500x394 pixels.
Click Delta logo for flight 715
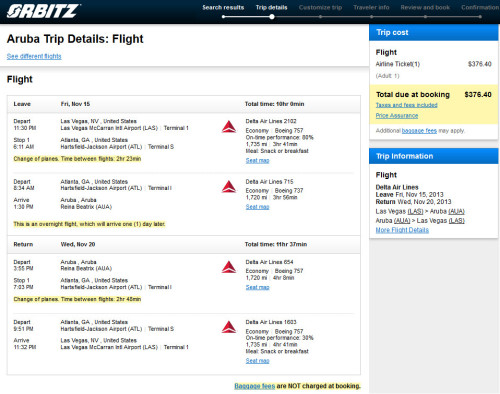click(x=229, y=187)
